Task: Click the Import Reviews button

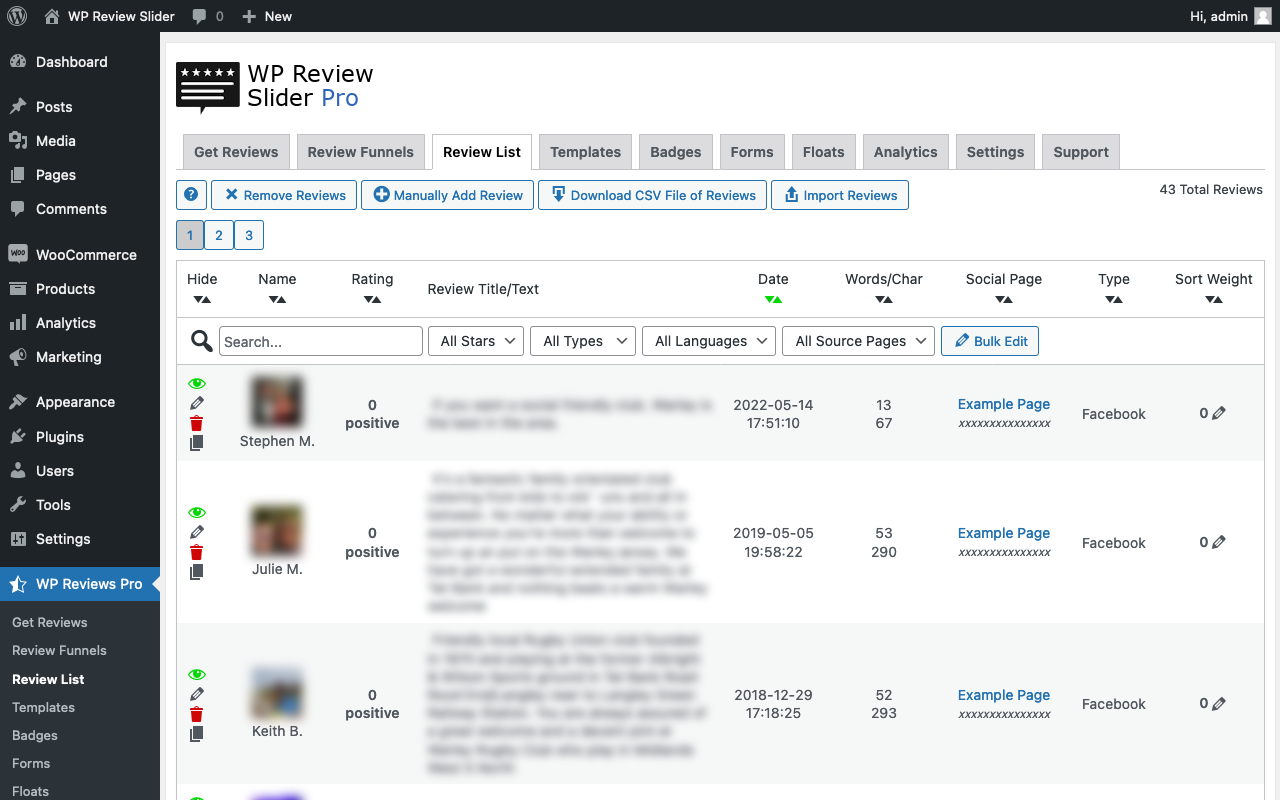Action: (x=840, y=195)
